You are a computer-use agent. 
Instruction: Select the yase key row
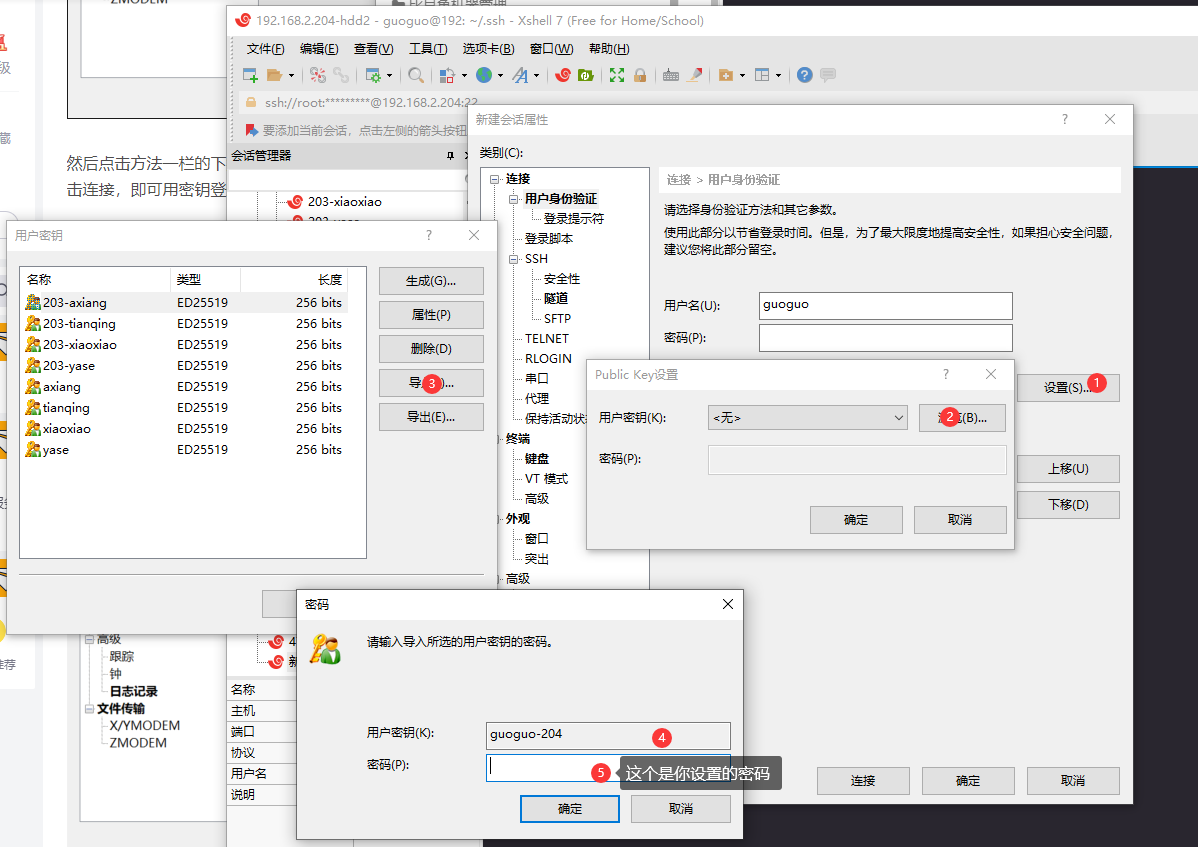[184, 450]
